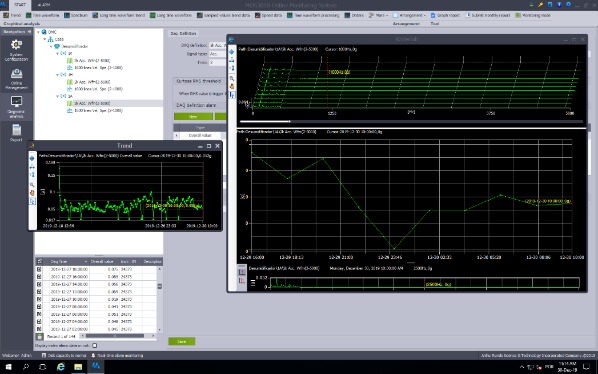Switch to the Start ribbon tab
This screenshot has width=598, height=374.
click(20, 5)
